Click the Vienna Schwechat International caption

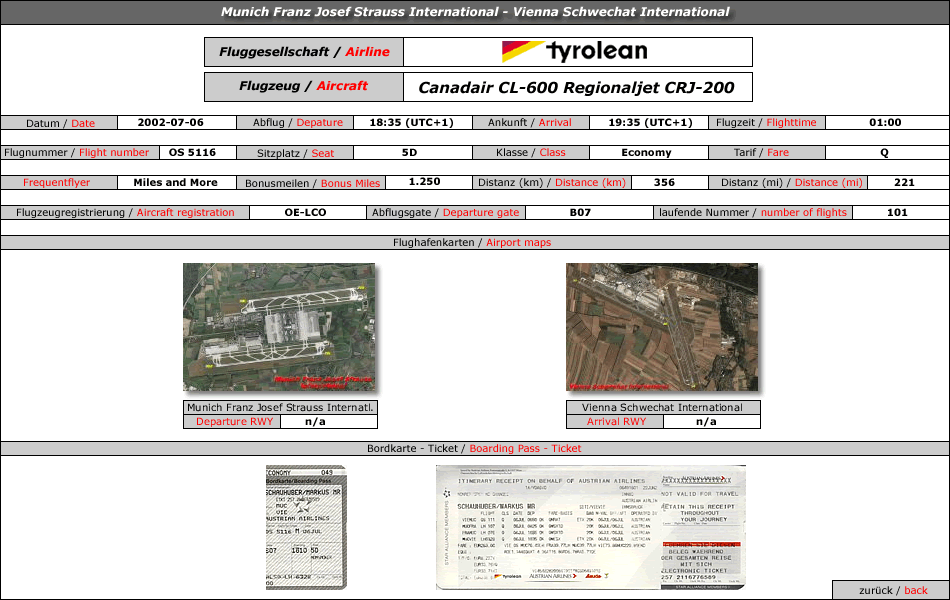pyautogui.click(x=662, y=407)
